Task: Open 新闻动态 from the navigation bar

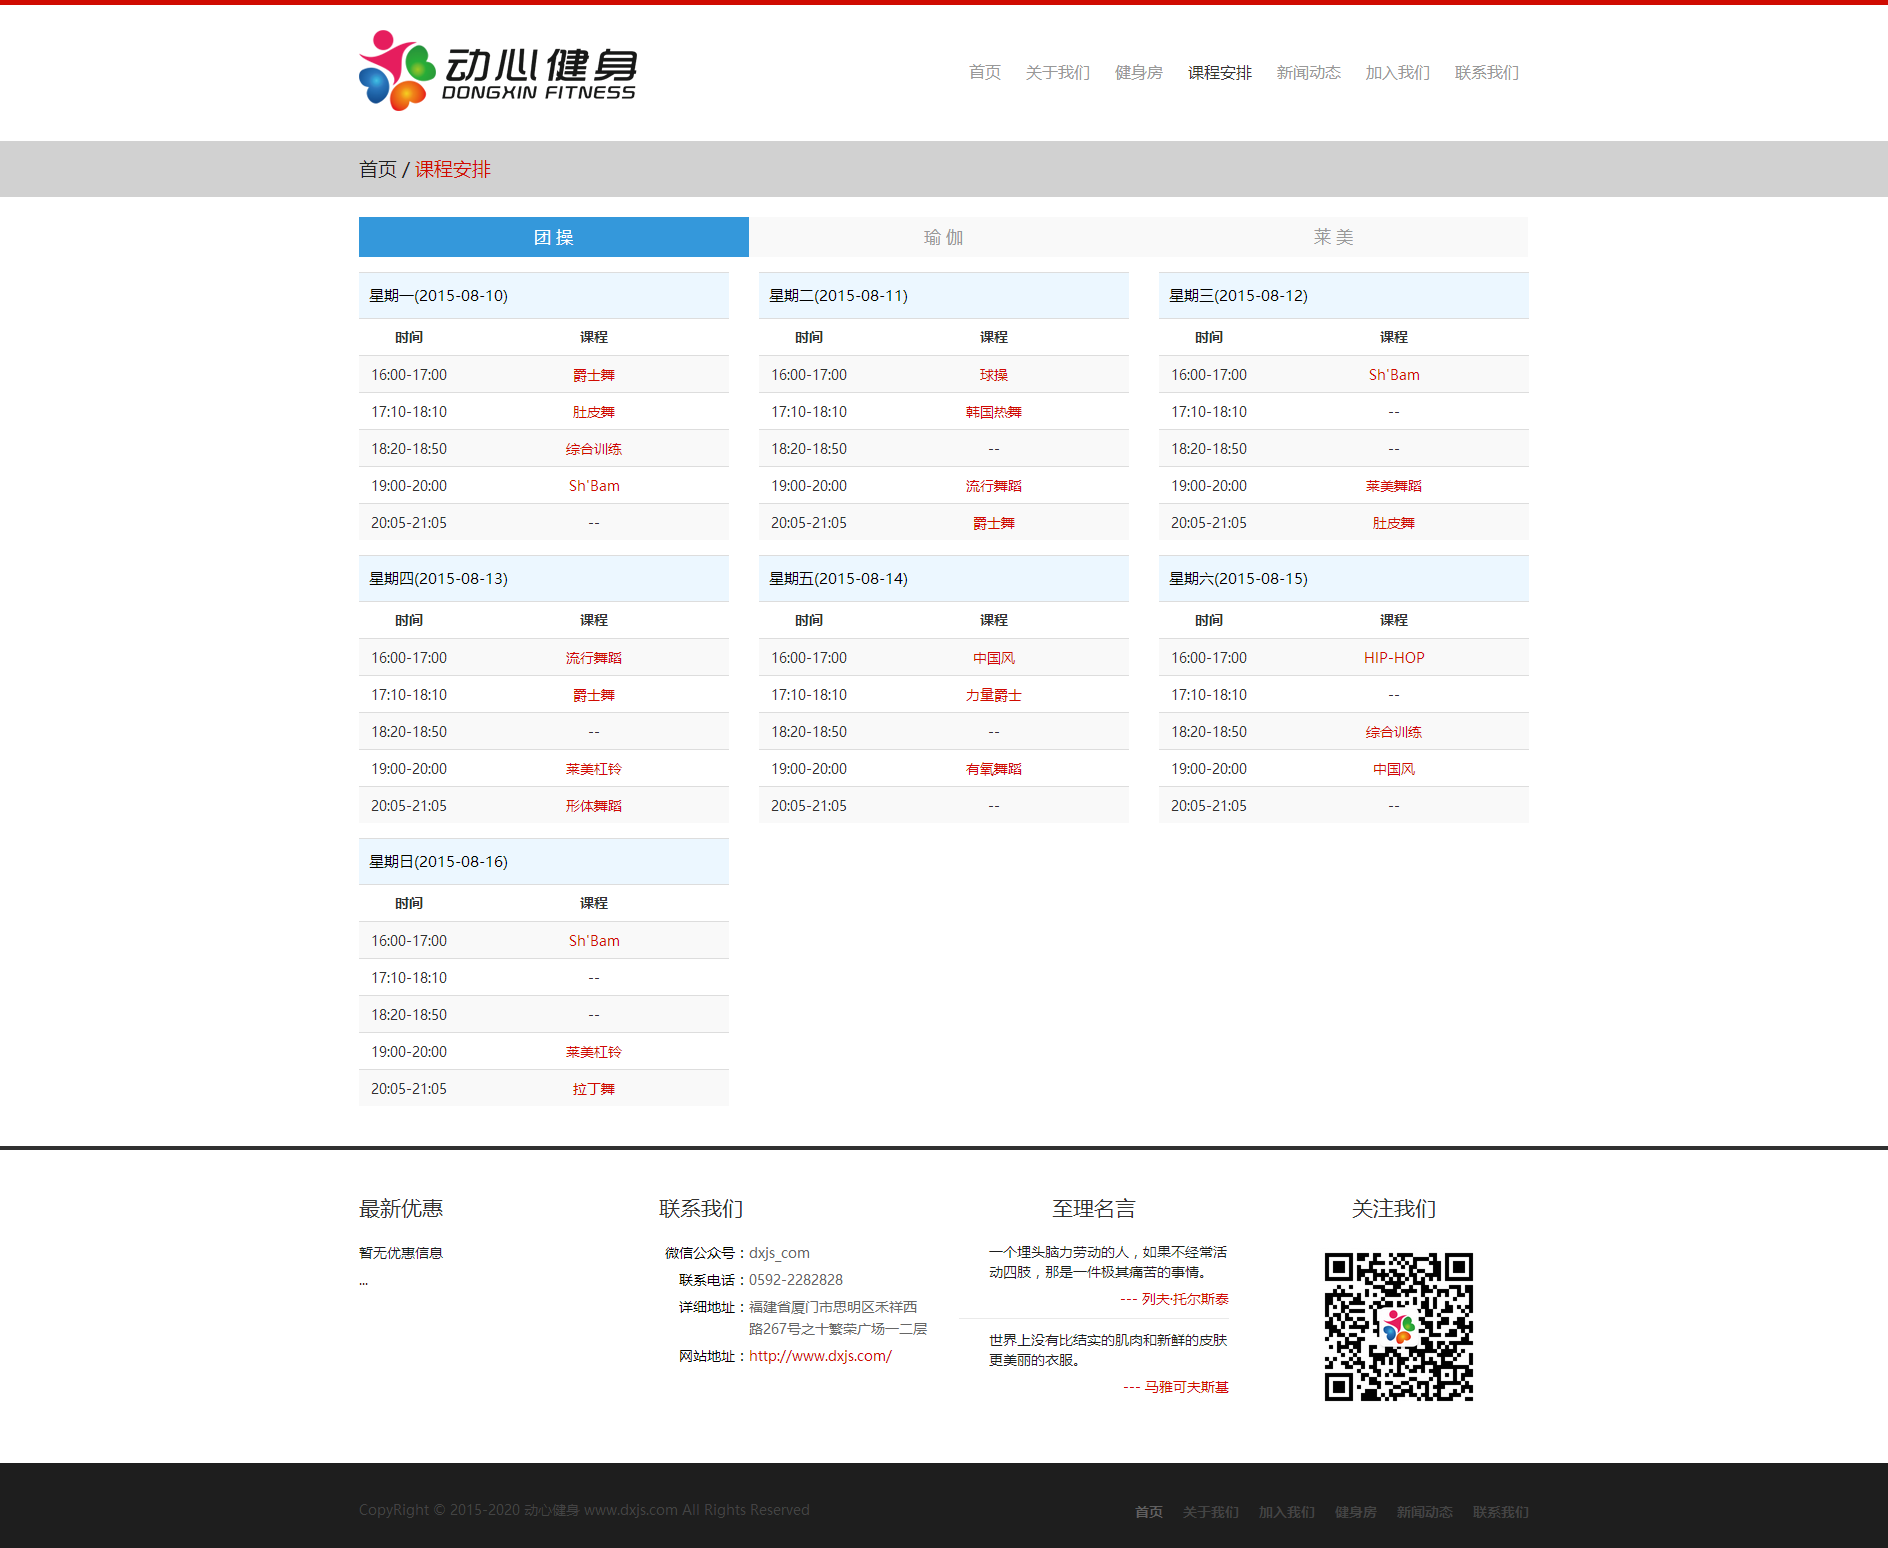Action: pos(1308,72)
